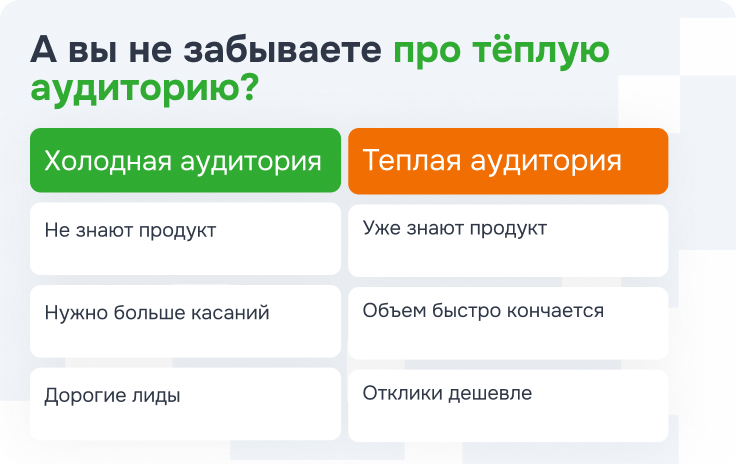
Task: Click the word "Холодная" in the green header
Action: (x=96, y=161)
